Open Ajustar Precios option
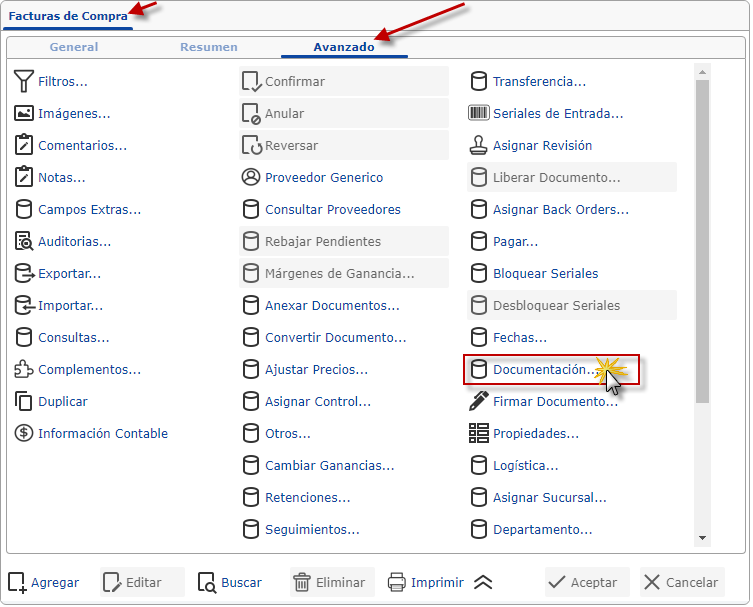Screen dimensions: 753x607 (x=305, y=369)
